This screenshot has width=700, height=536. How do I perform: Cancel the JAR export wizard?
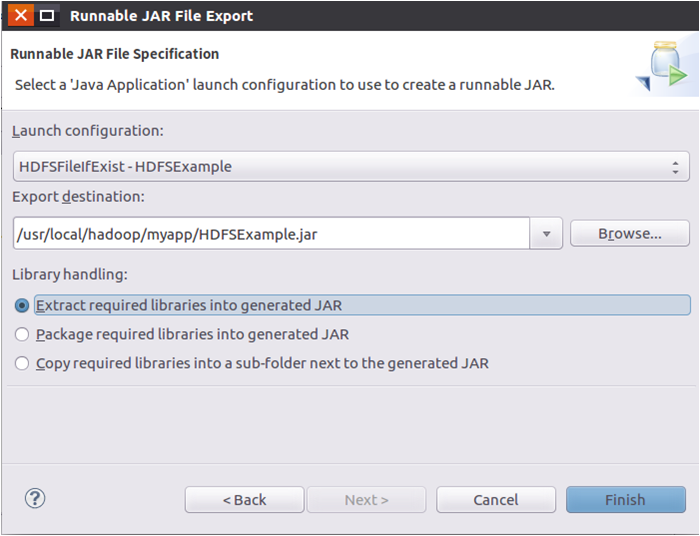(x=496, y=500)
